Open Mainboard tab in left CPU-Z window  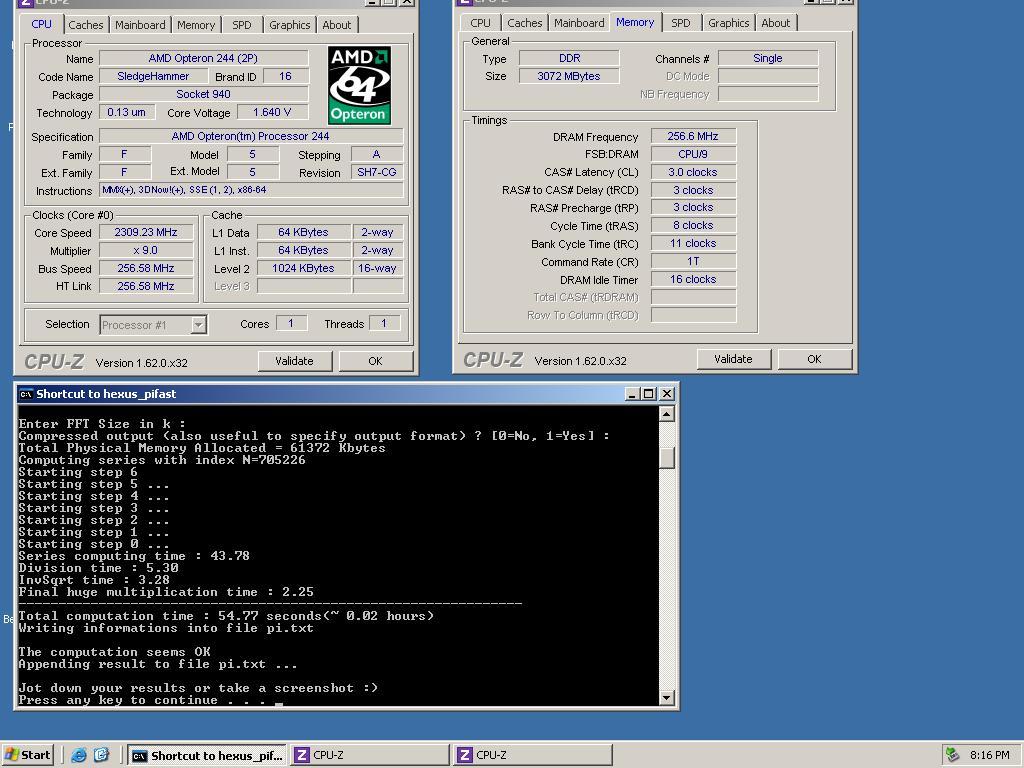(140, 25)
